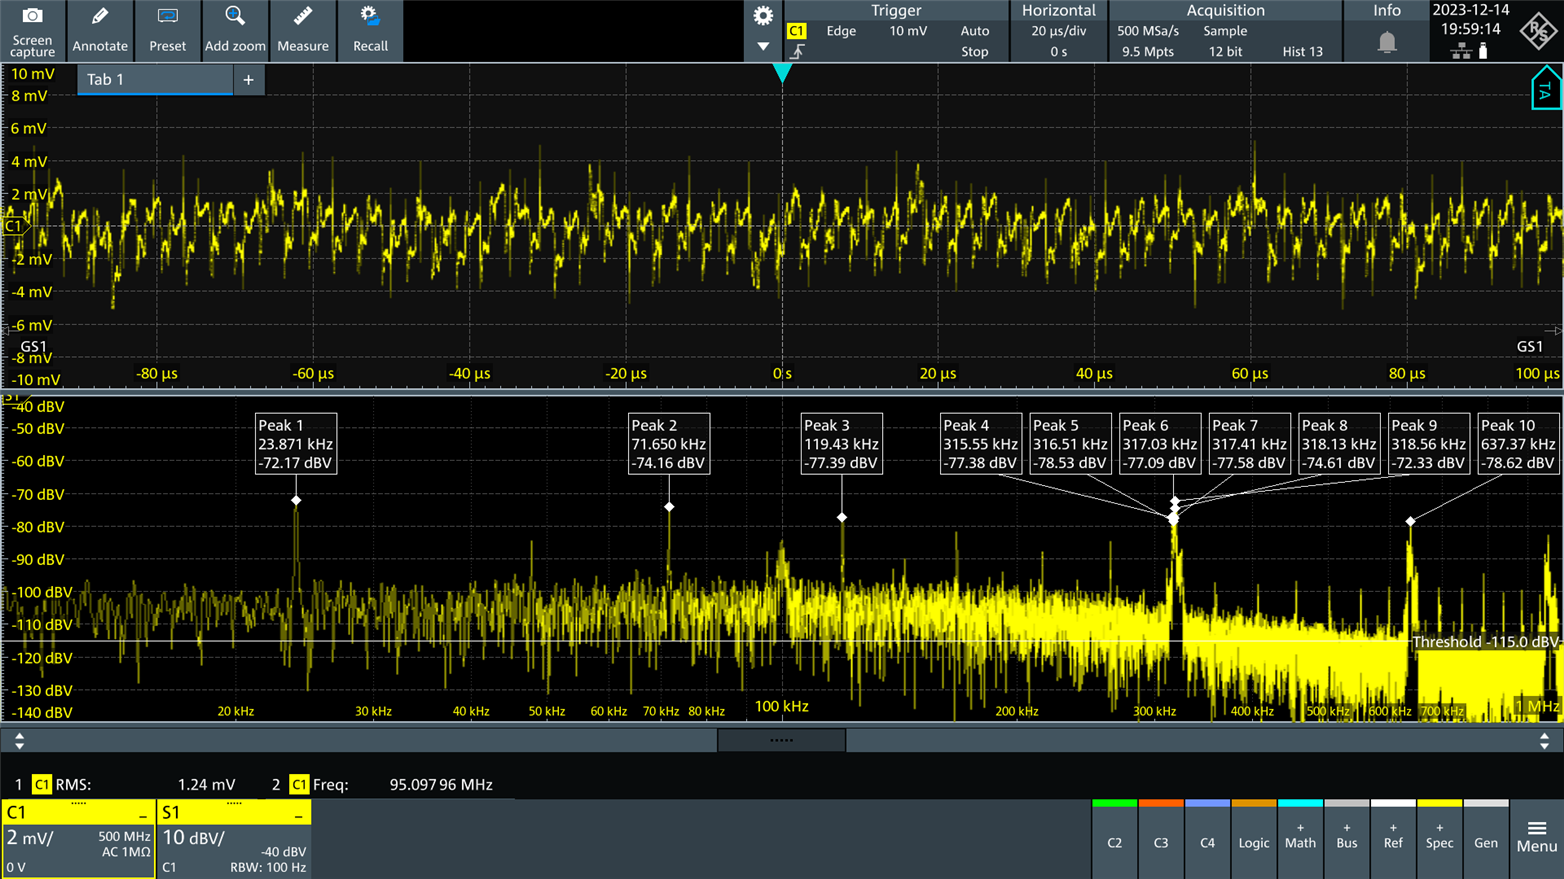Toggle channel C3 on
The height and width of the screenshot is (879, 1564).
(x=1160, y=841)
